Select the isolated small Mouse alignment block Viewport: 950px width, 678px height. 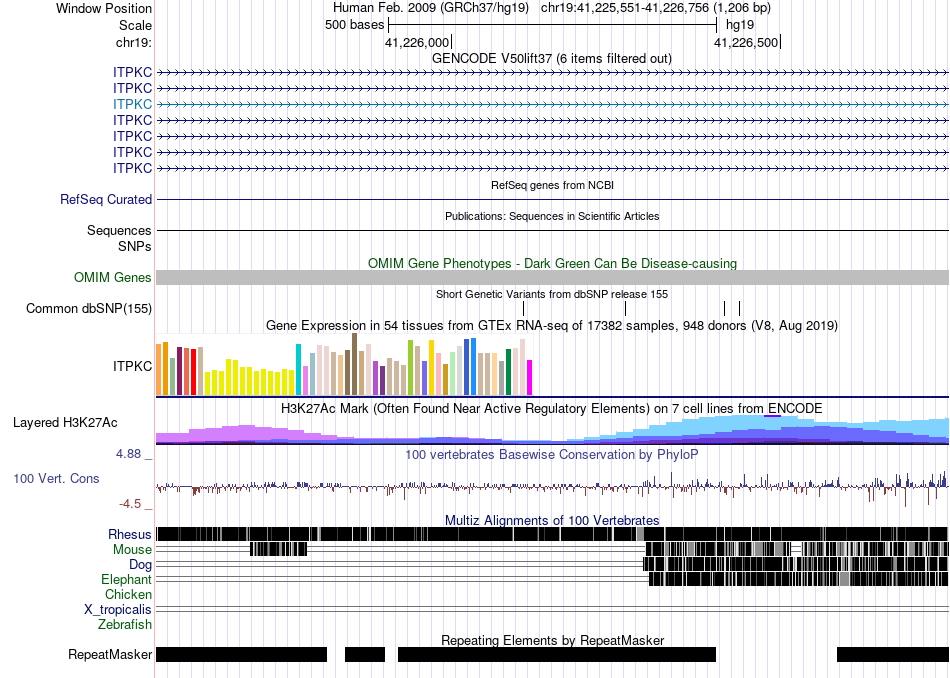[x=279, y=550]
